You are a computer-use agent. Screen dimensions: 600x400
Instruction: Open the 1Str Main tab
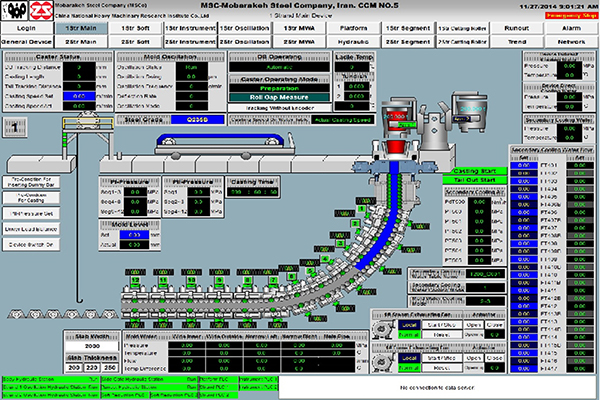pos(81,28)
